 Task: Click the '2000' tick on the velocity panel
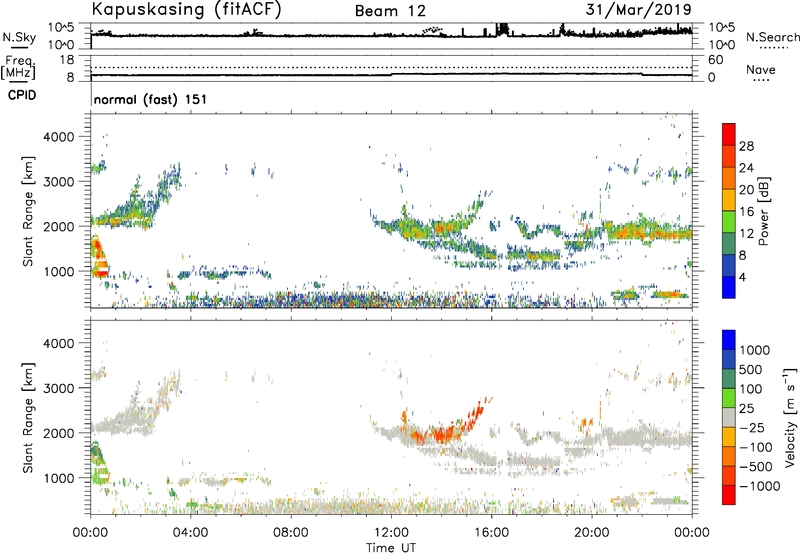(58, 433)
